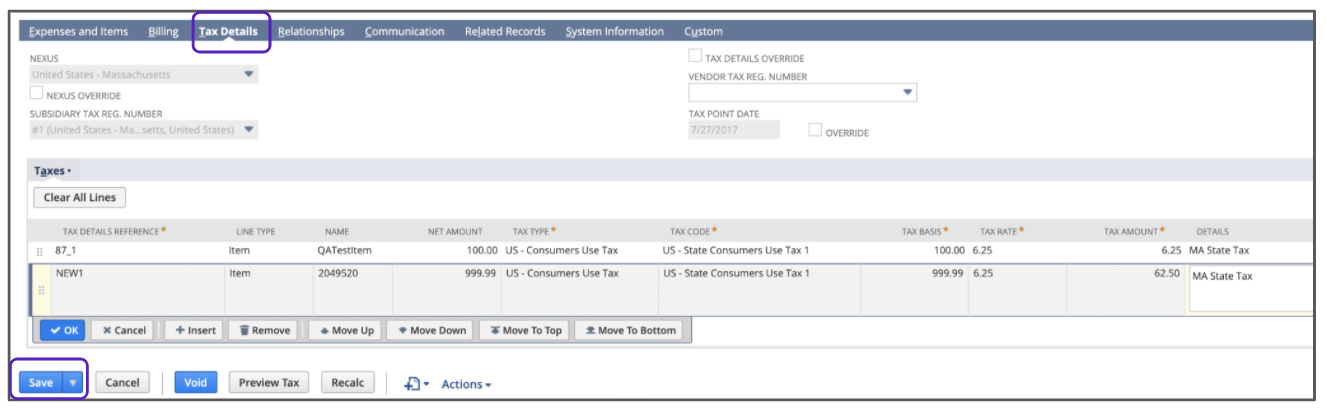Click the MA State Tax details field
The width and height of the screenshot is (1326, 408).
(1250, 290)
